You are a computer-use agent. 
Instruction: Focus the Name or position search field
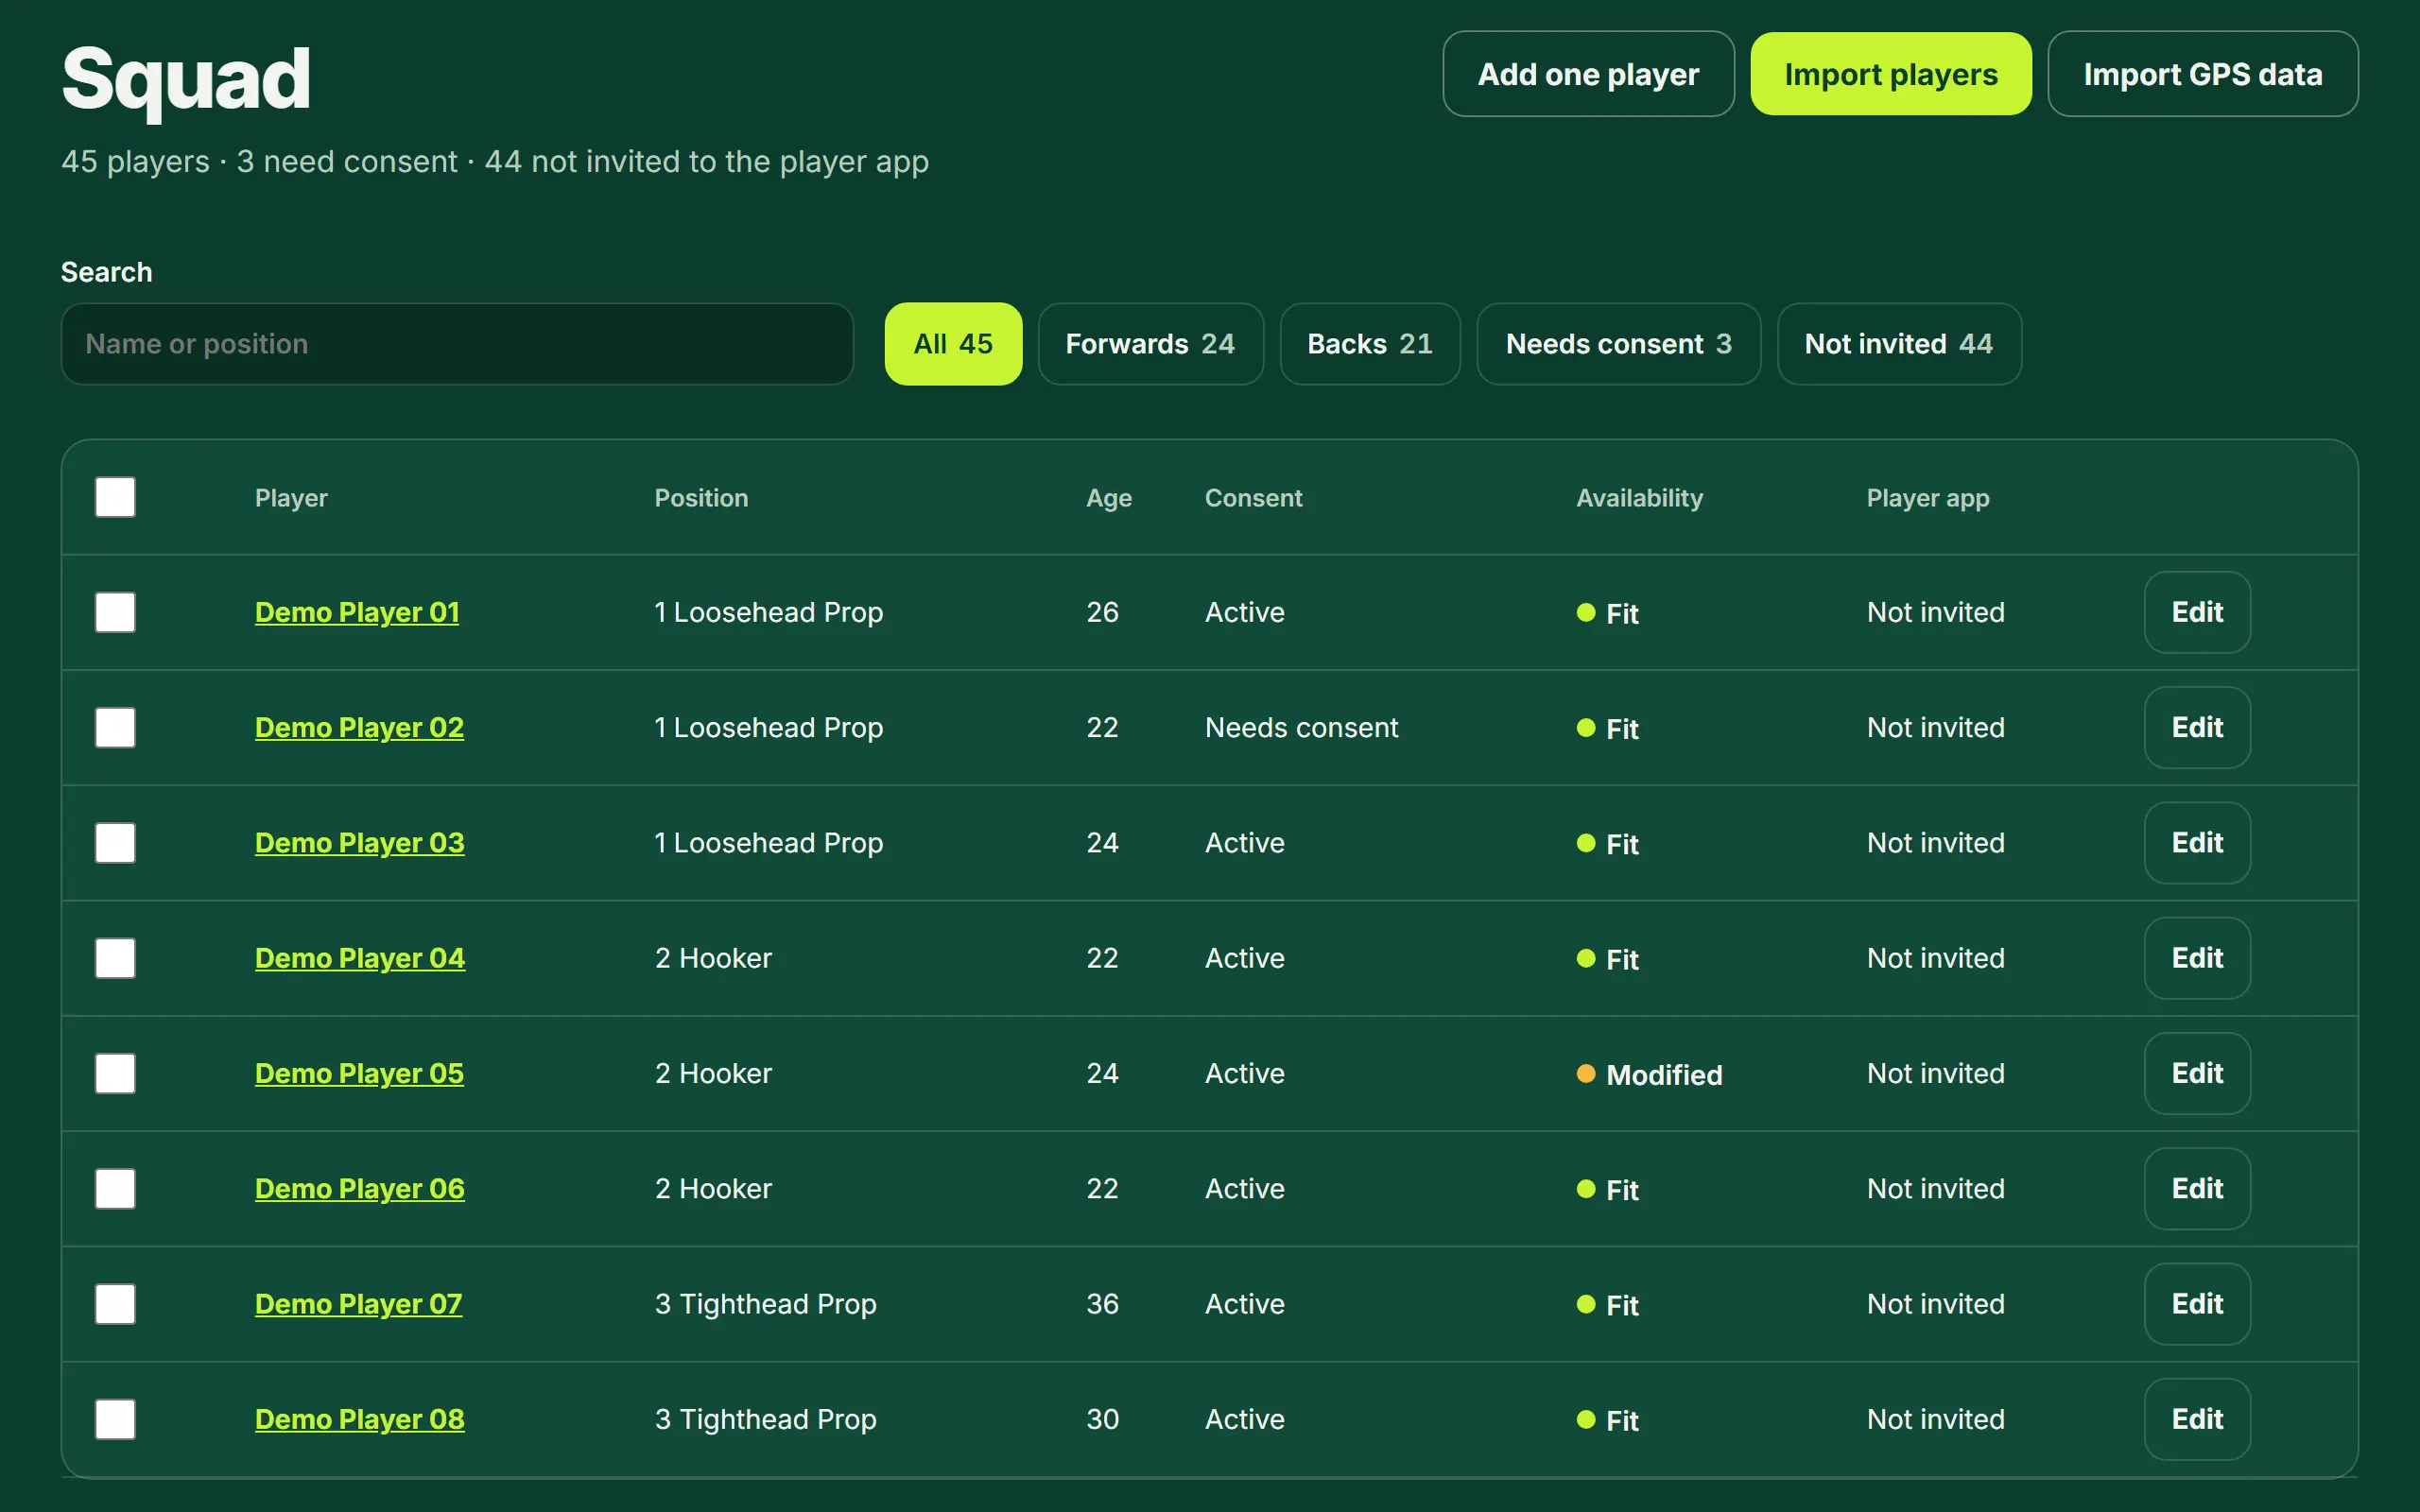[457, 344]
